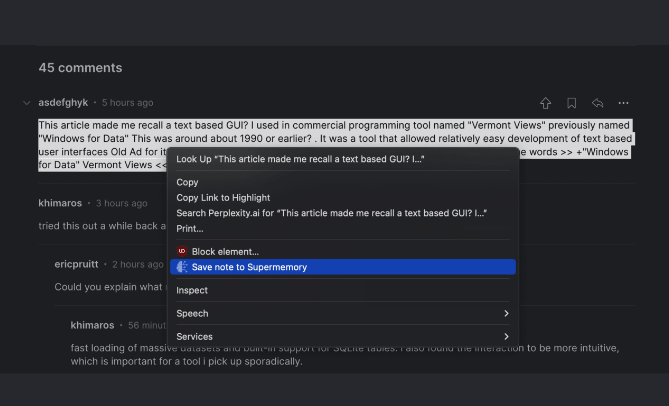669x406 pixels.
Task: Choose Copy Link to Highlight
Action: (223, 198)
